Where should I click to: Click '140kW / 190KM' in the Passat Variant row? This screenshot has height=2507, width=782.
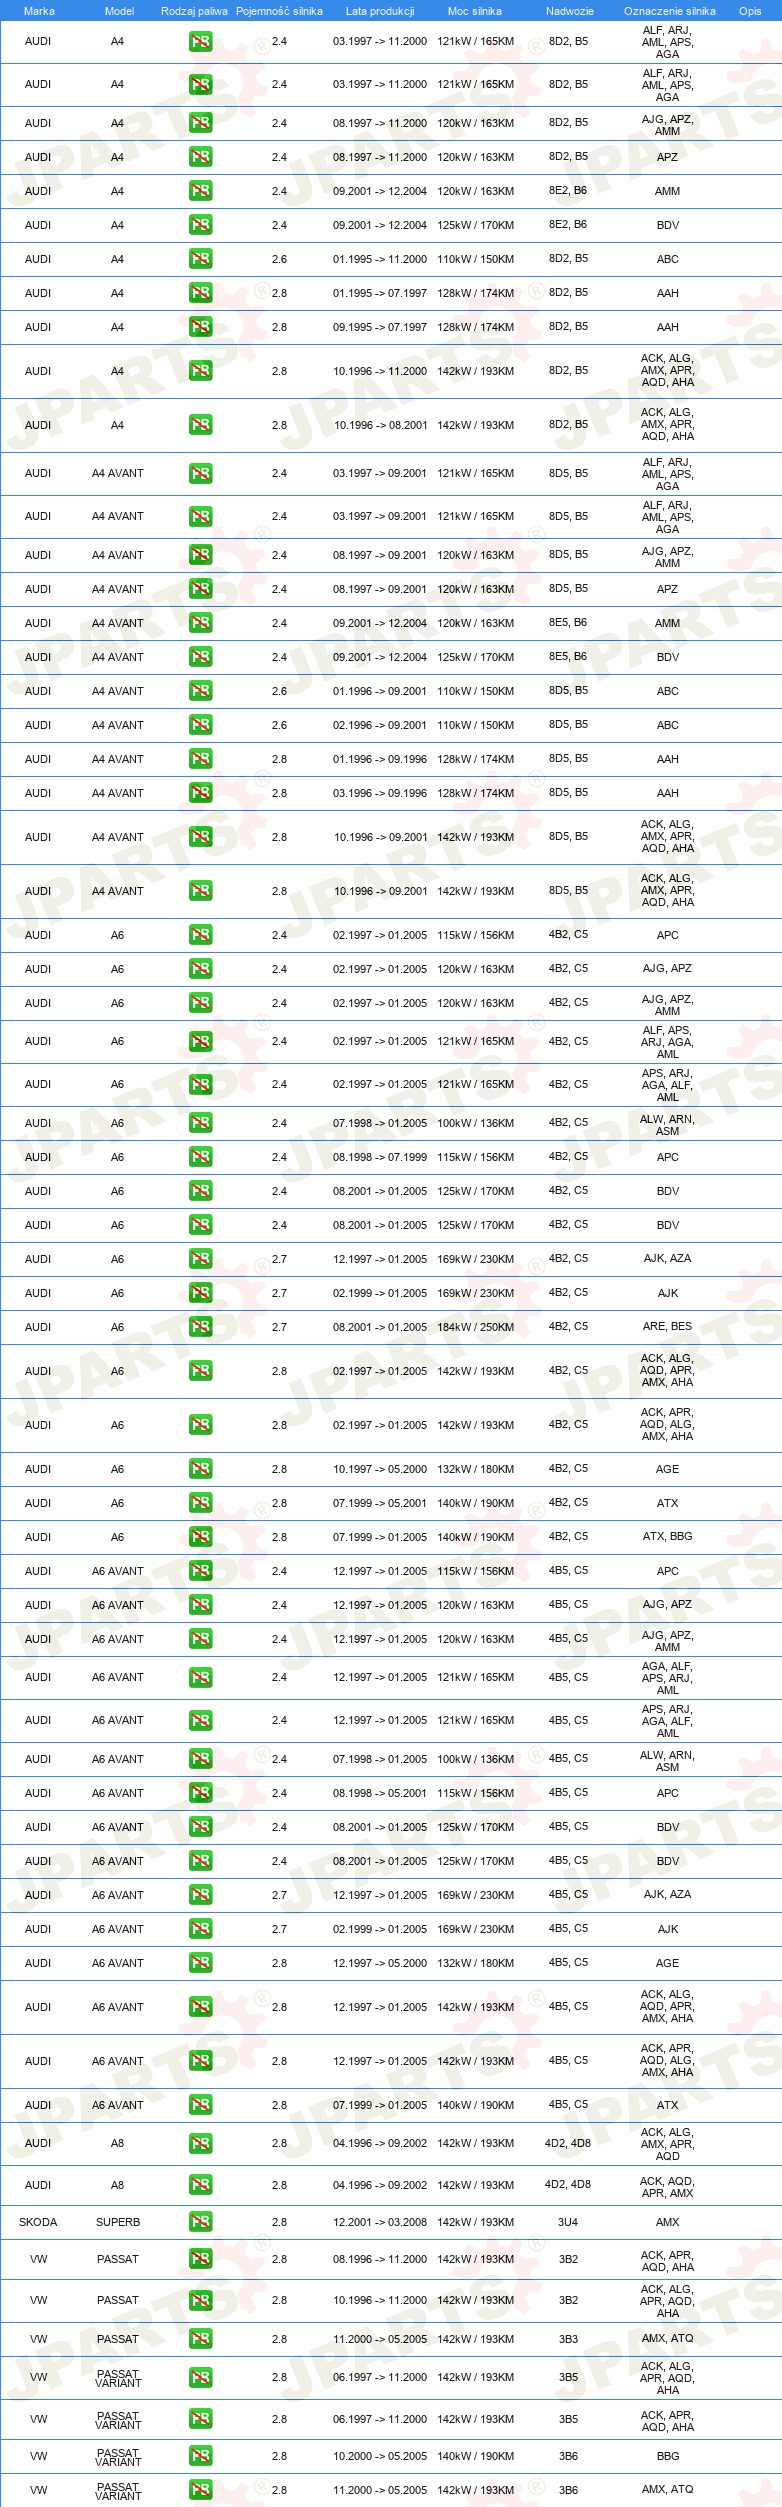(x=475, y=2456)
